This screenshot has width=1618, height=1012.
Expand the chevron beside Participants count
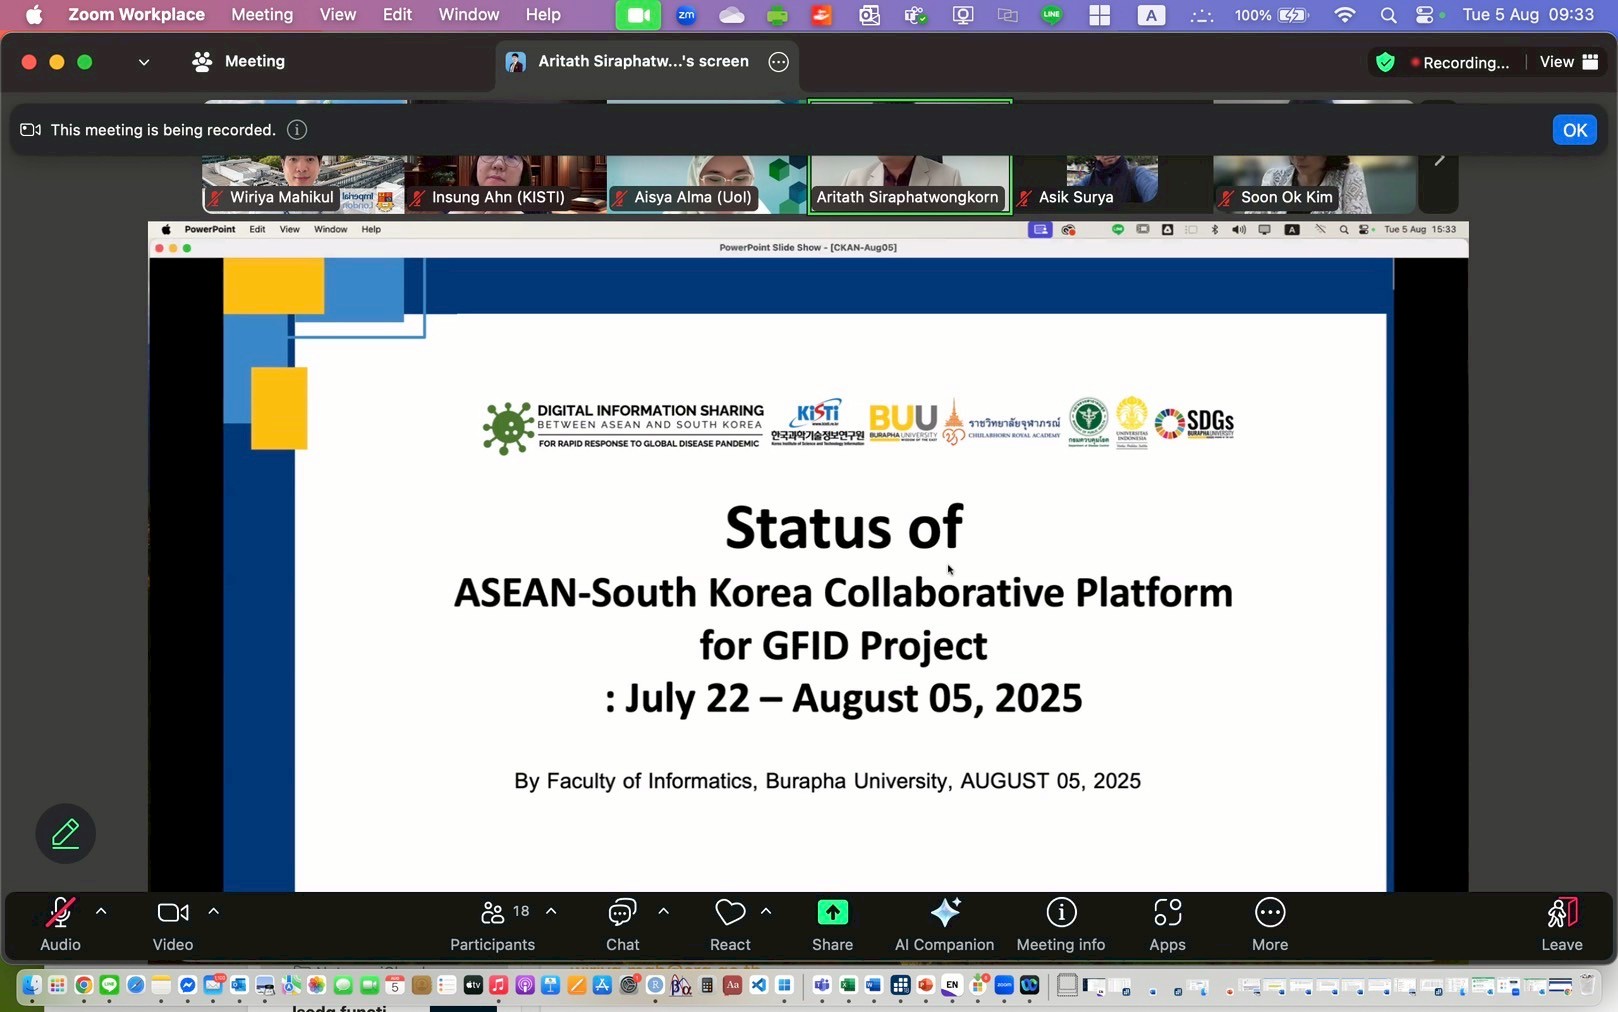tap(551, 911)
